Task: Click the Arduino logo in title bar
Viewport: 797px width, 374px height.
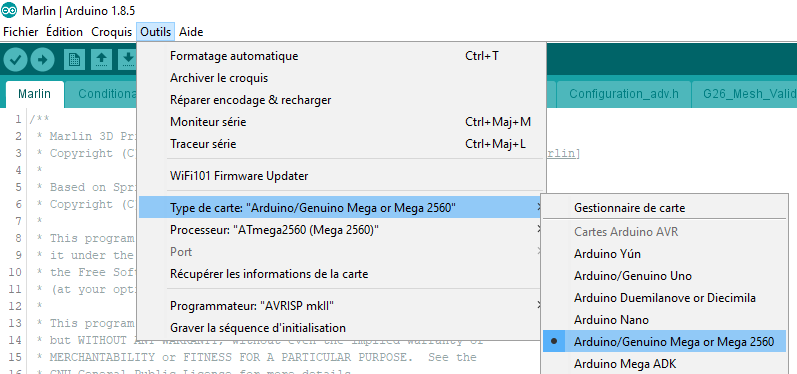Action: point(9,11)
